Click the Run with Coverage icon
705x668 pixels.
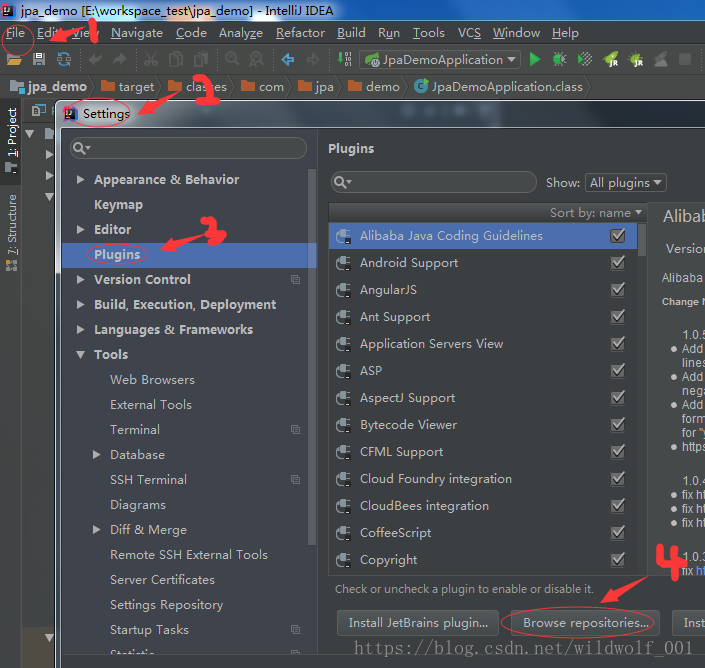(x=585, y=59)
